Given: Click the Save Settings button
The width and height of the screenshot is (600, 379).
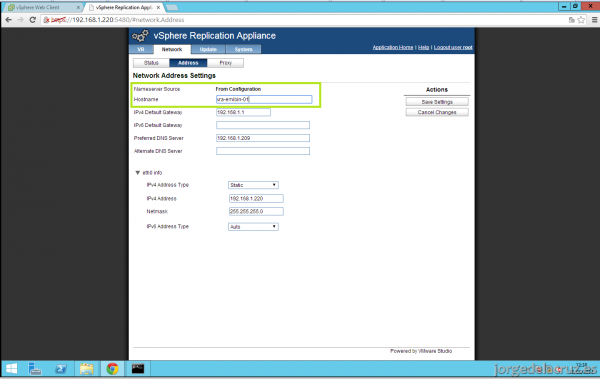Looking at the screenshot, I should (437, 102).
